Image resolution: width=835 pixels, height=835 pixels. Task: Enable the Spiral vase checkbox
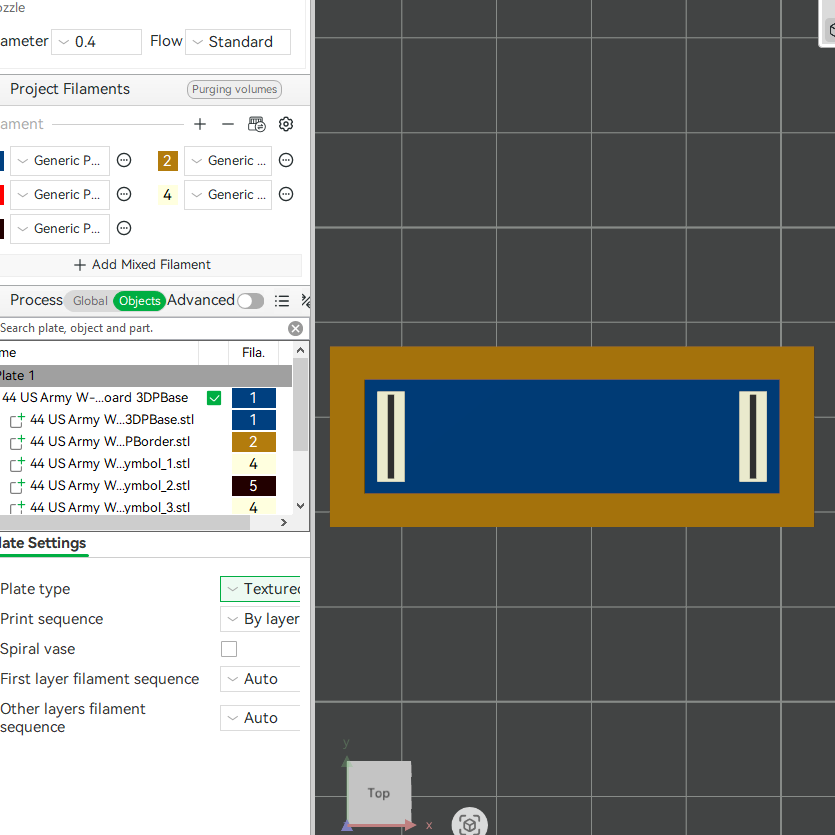point(229,649)
